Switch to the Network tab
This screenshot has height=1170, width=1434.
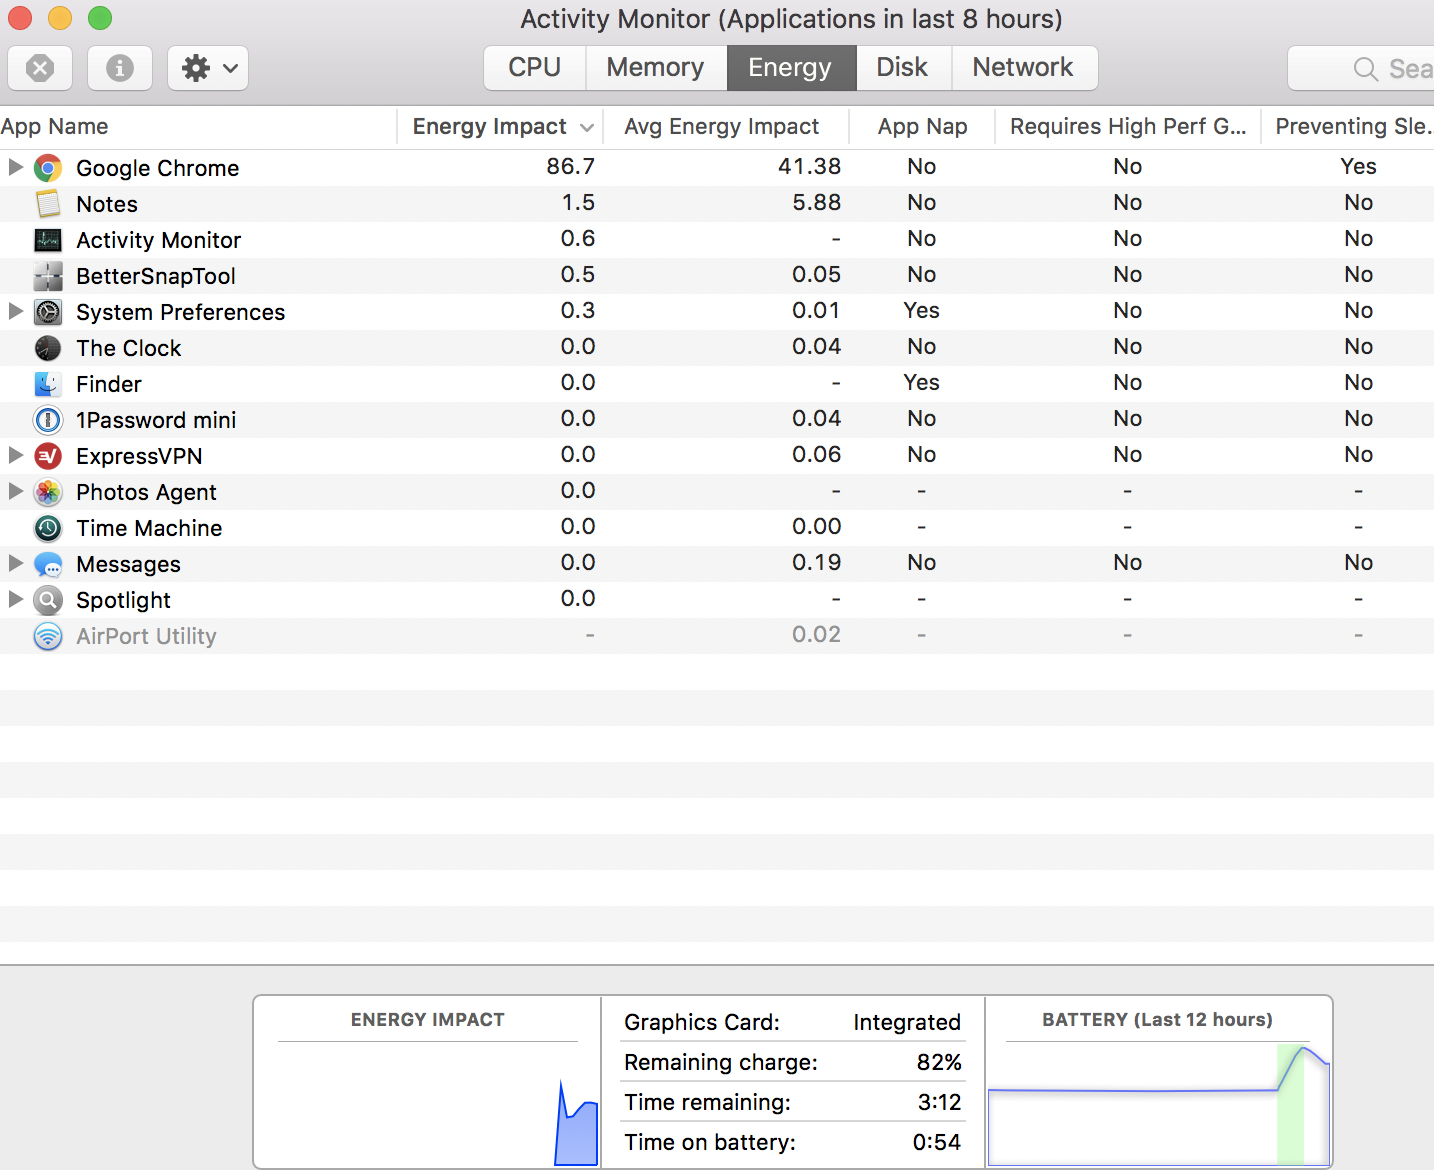[1024, 68]
